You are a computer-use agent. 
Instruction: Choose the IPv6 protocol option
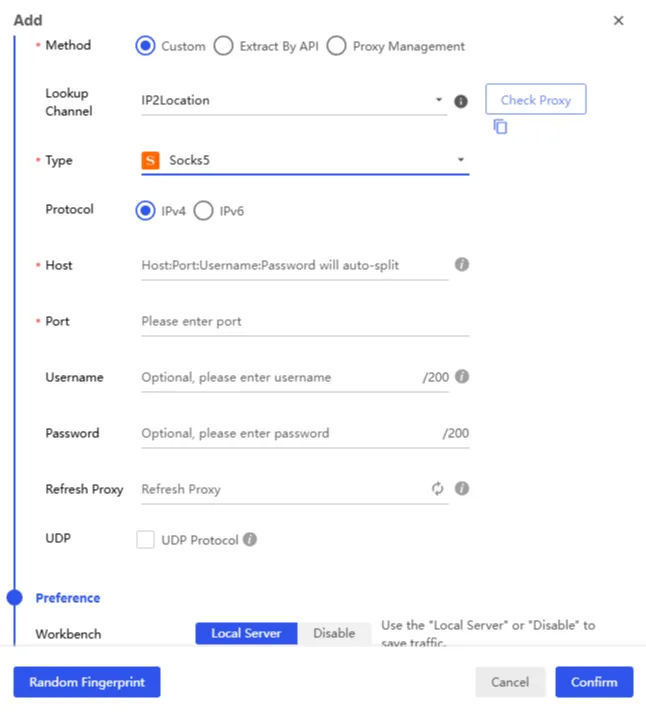point(203,211)
